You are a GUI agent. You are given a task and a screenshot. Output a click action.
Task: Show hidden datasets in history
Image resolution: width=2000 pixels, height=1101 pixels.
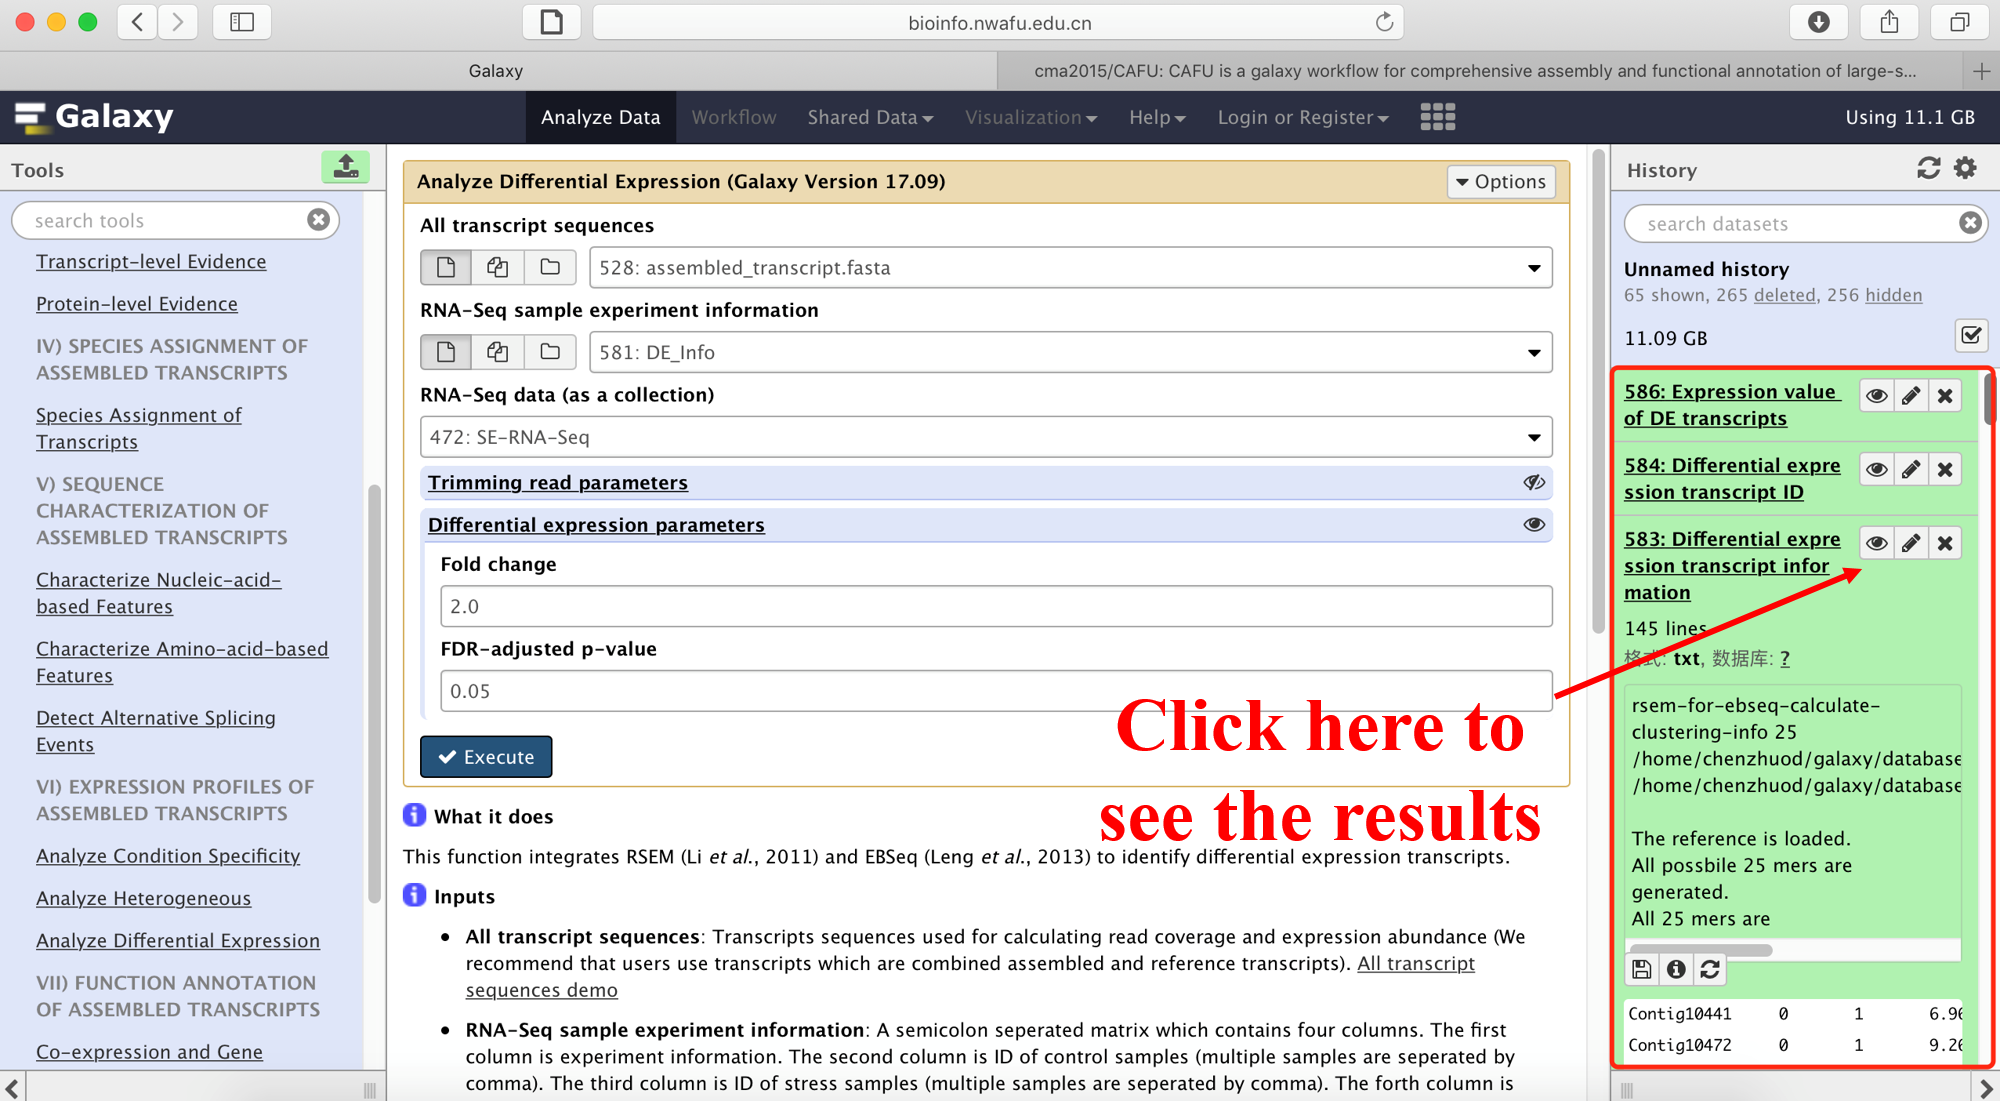tap(1893, 295)
